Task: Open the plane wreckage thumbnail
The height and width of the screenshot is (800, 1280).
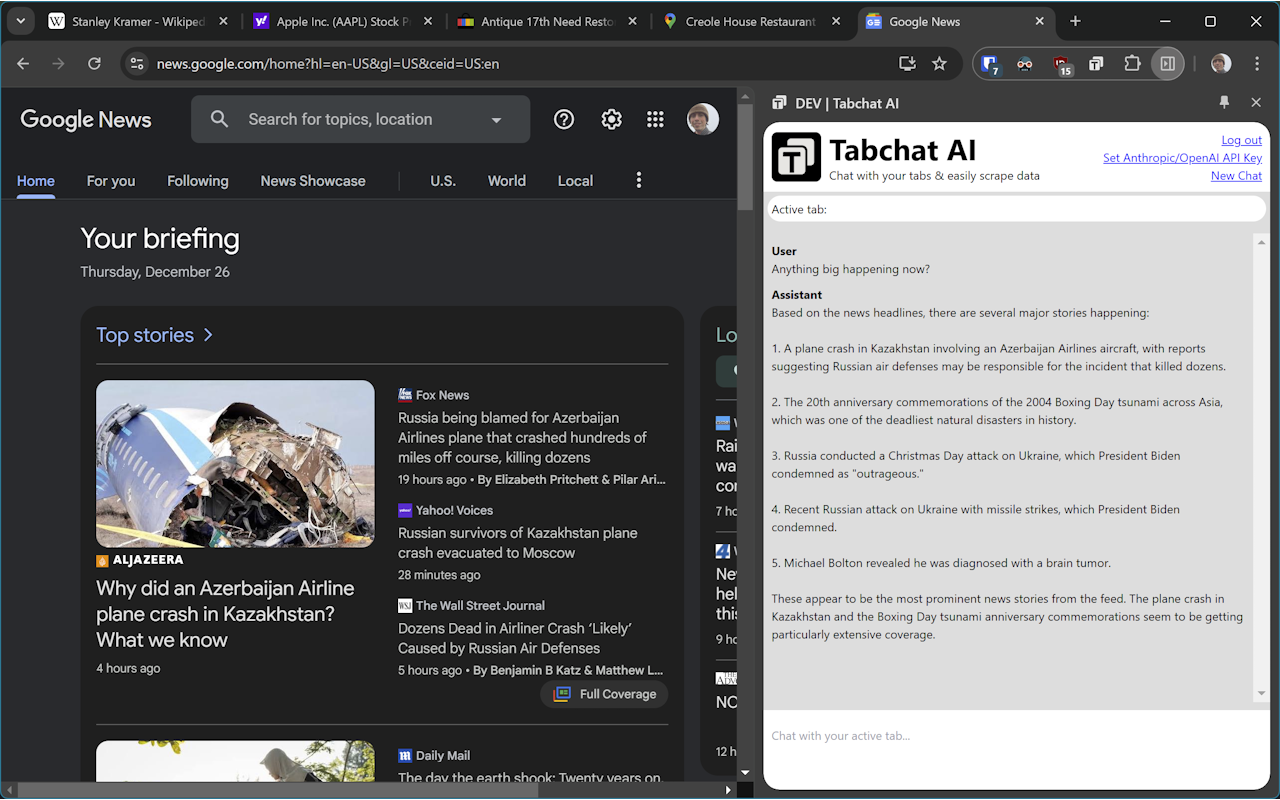Action: (x=235, y=463)
